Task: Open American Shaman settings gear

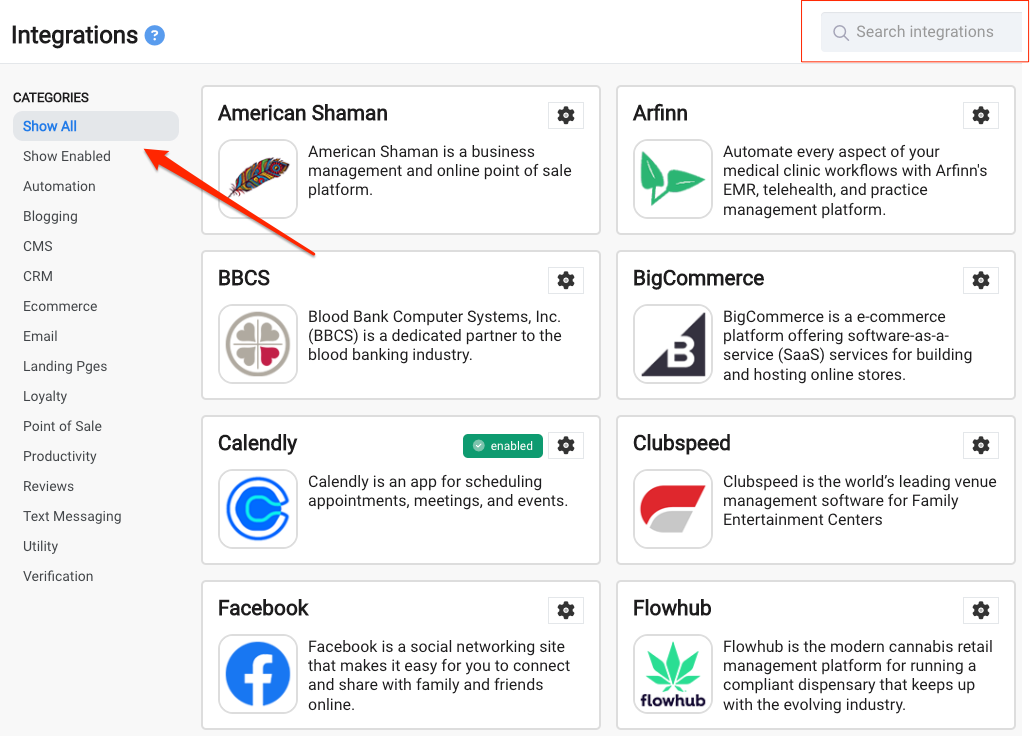Action: point(566,116)
